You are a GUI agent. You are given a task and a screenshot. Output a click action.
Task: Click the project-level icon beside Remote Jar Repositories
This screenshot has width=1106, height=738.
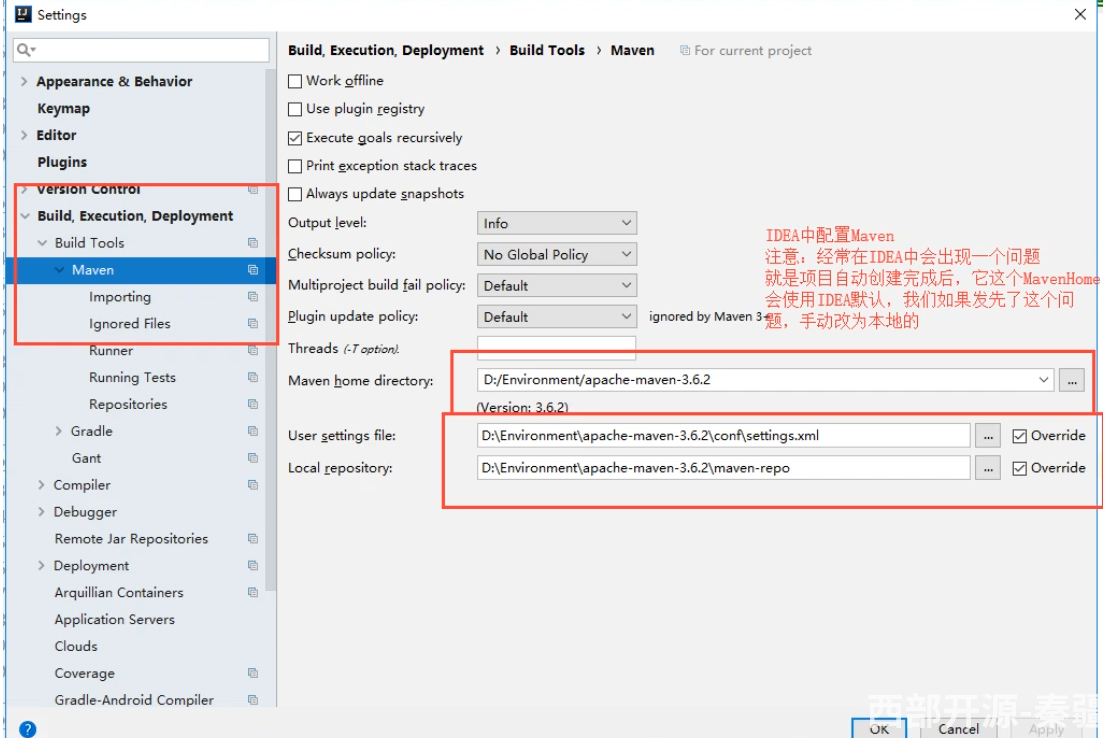[253, 538]
